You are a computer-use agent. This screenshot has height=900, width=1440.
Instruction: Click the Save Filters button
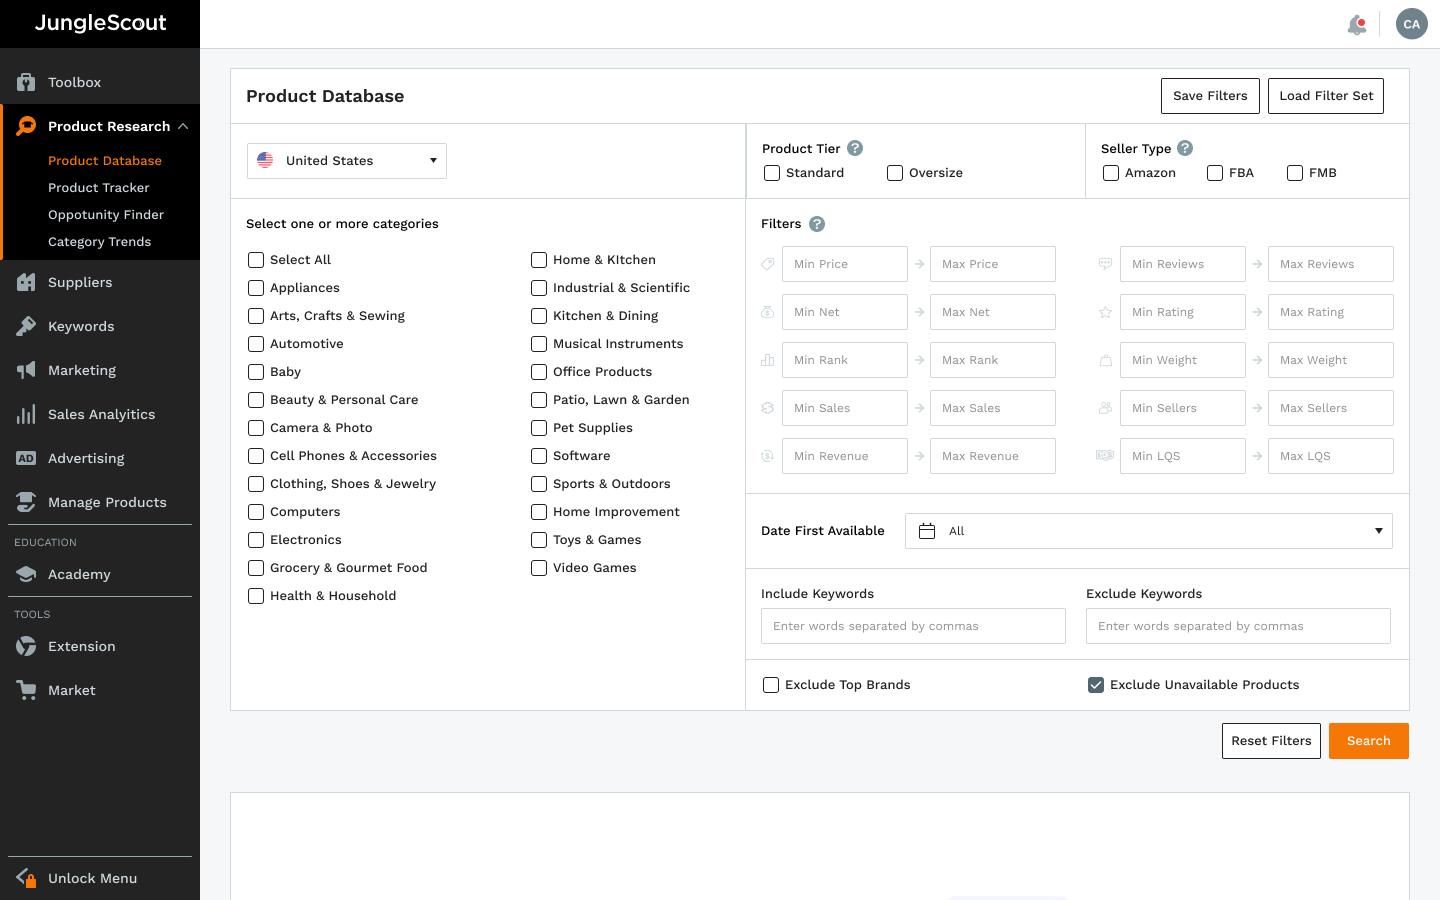[1210, 96]
